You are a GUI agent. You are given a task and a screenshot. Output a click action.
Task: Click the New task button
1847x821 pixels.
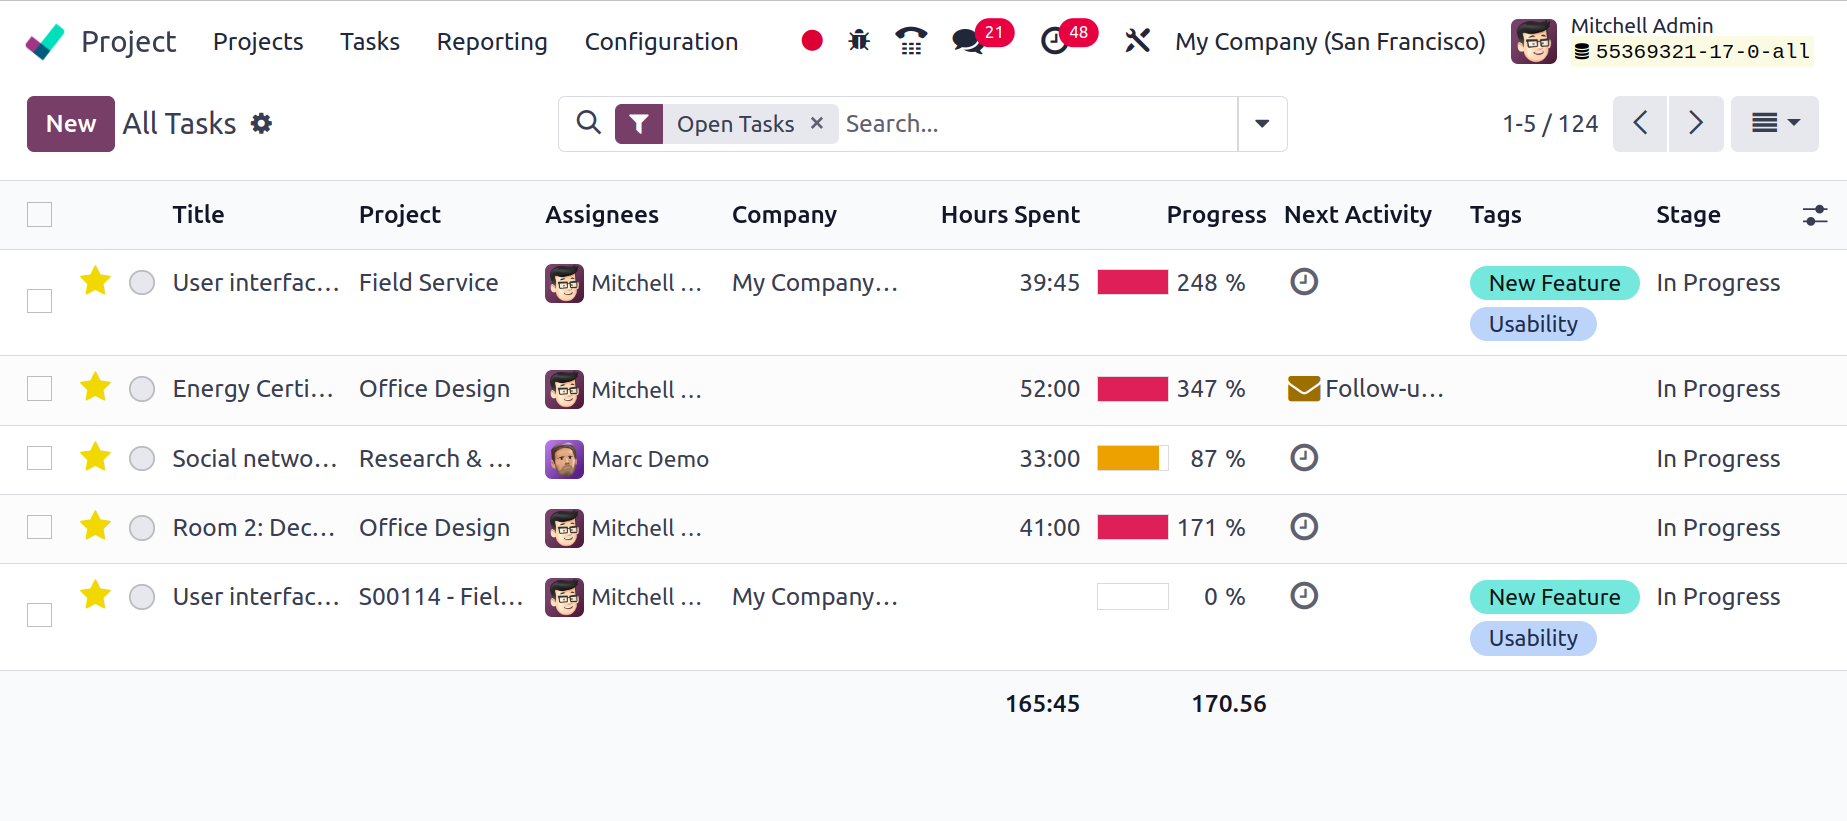point(71,124)
